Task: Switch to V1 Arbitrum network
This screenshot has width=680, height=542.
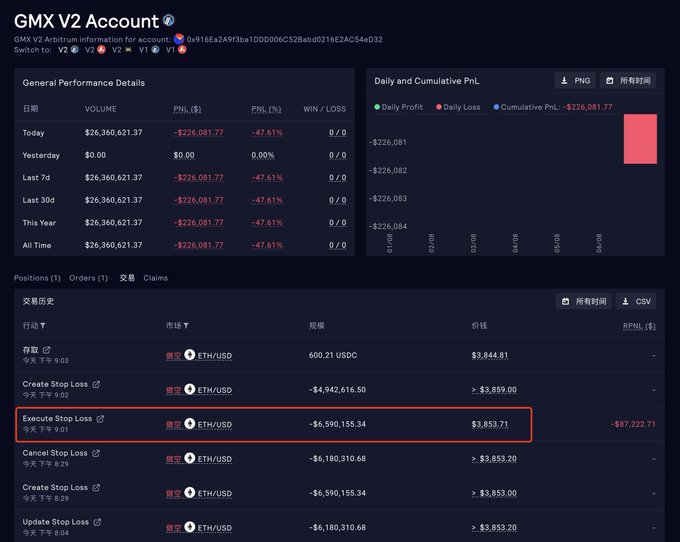Action: tap(149, 50)
